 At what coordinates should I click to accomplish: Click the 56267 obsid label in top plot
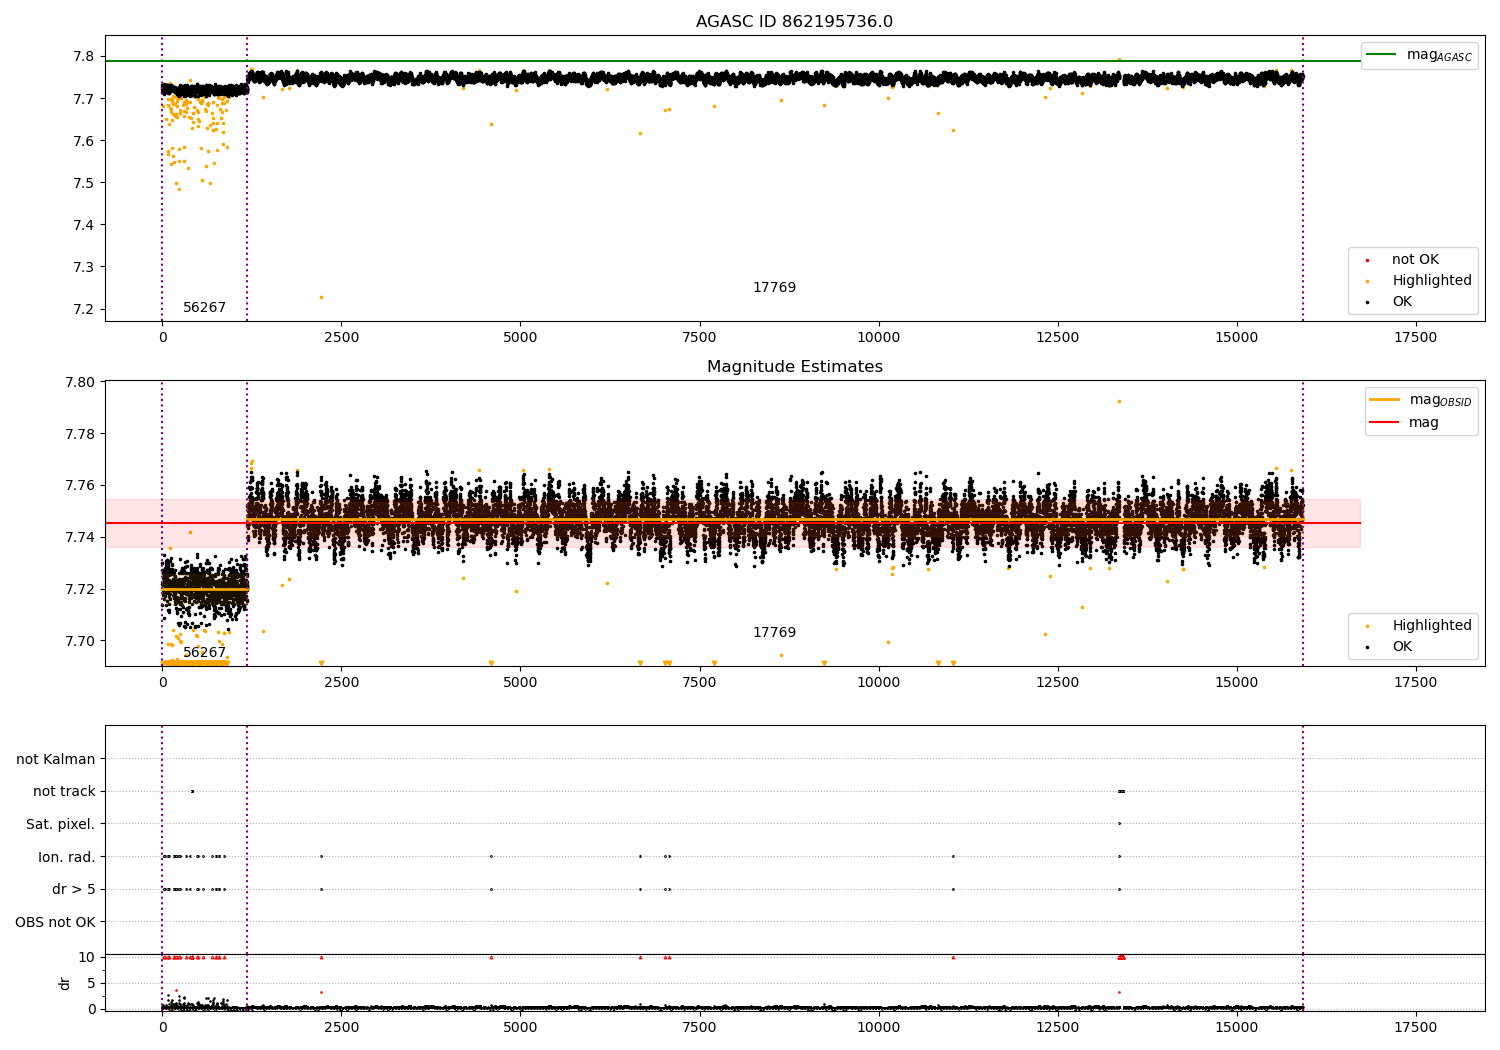click(204, 308)
